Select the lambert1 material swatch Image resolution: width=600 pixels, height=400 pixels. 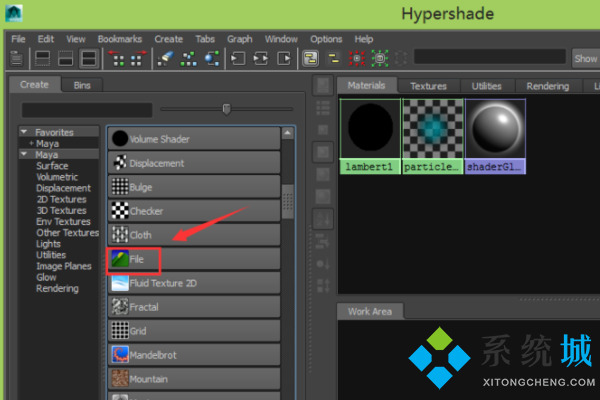coord(370,133)
